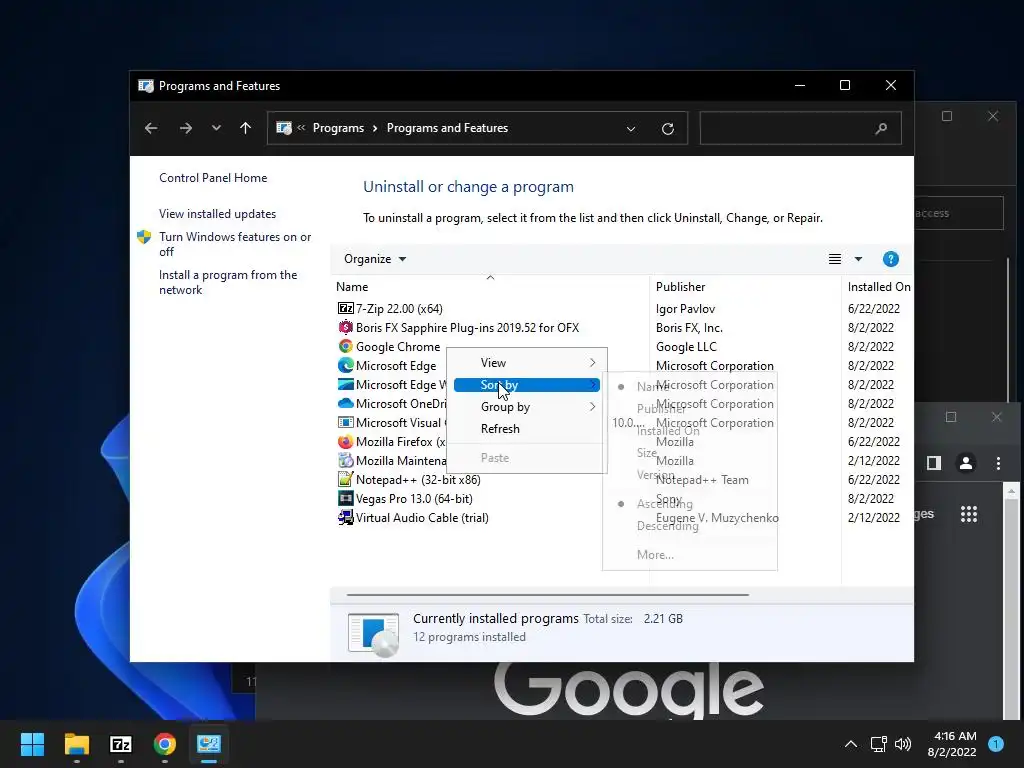Image resolution: width=1024 pixels, height=768 pixels.
Task: Click the search magnifier icon
Action: click(881, 129)
